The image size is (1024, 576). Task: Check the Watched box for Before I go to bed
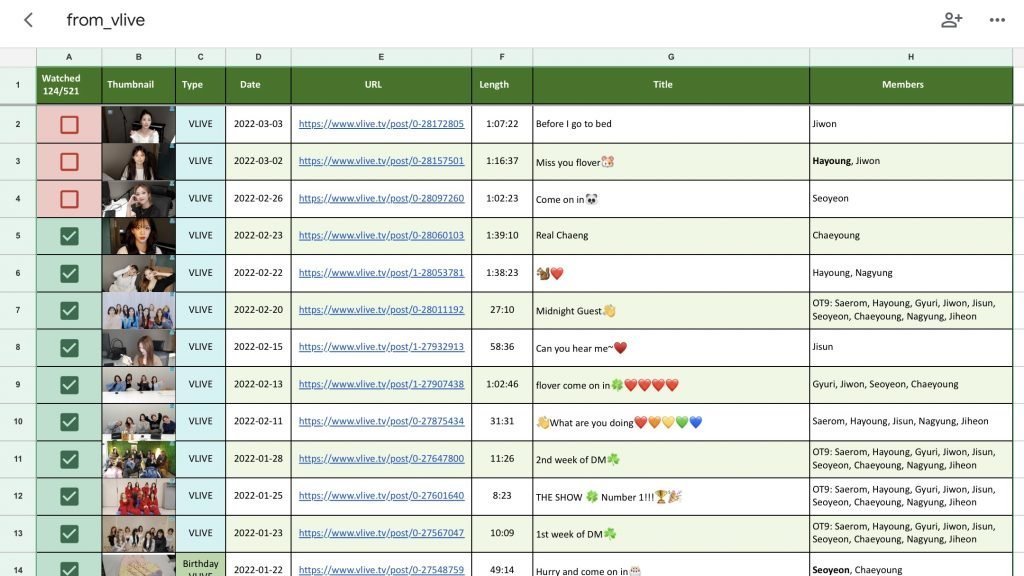click(69, 124)
